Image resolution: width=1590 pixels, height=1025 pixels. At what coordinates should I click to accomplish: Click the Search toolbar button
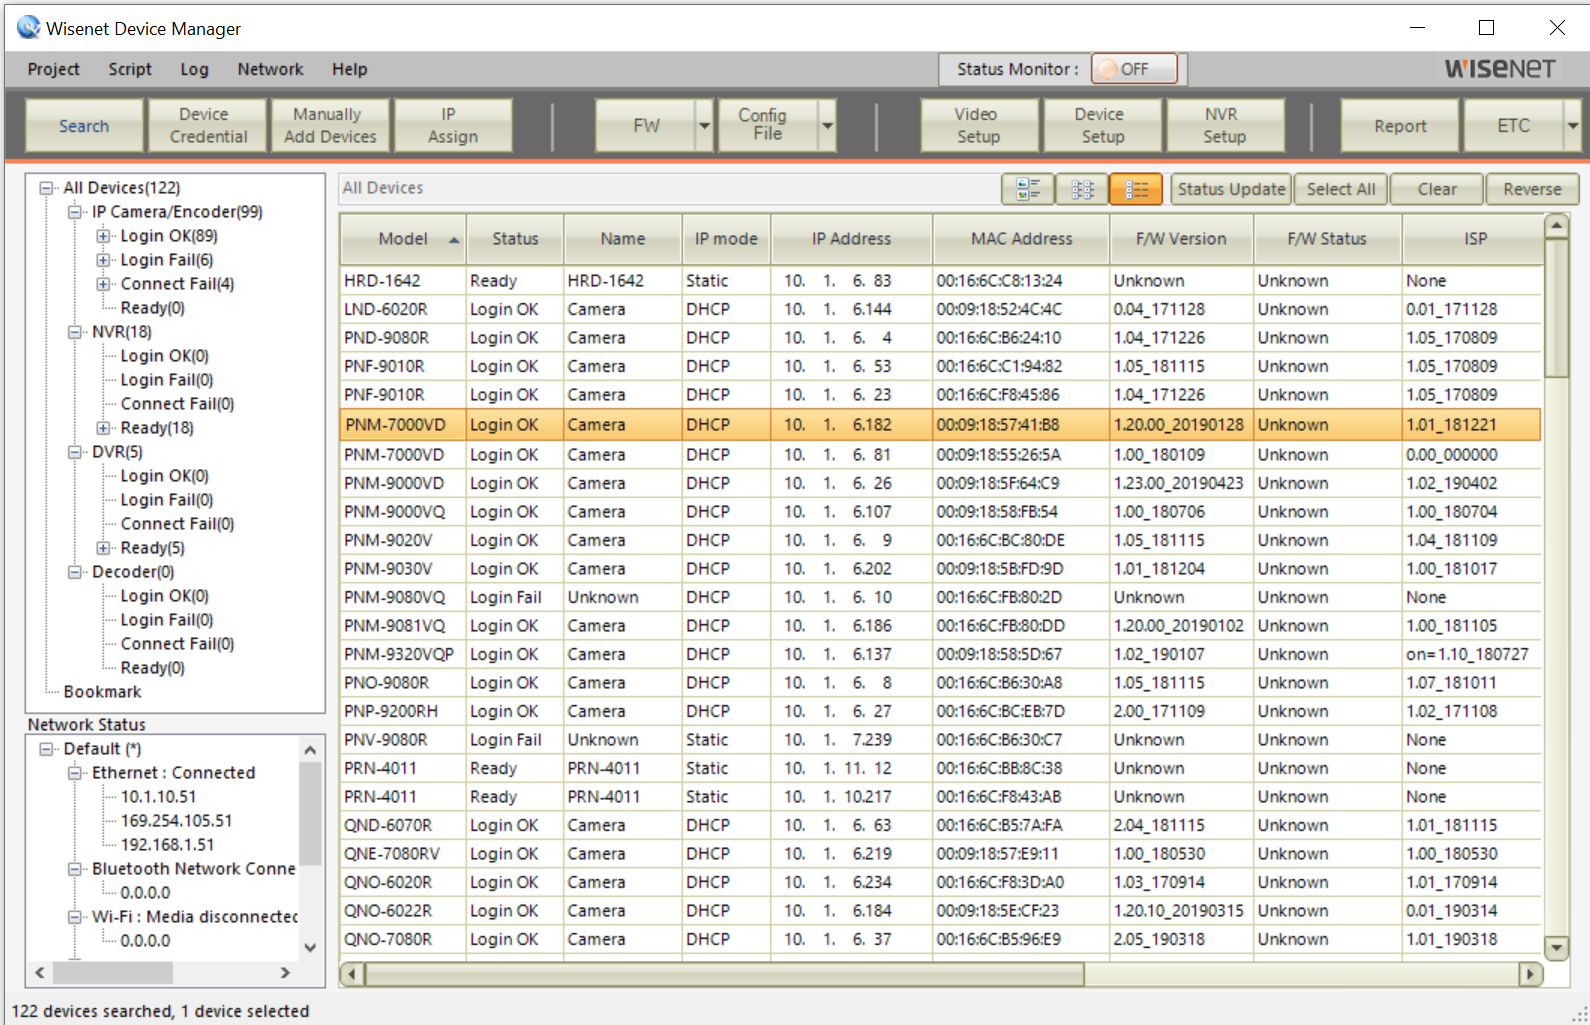pos(84,126)
